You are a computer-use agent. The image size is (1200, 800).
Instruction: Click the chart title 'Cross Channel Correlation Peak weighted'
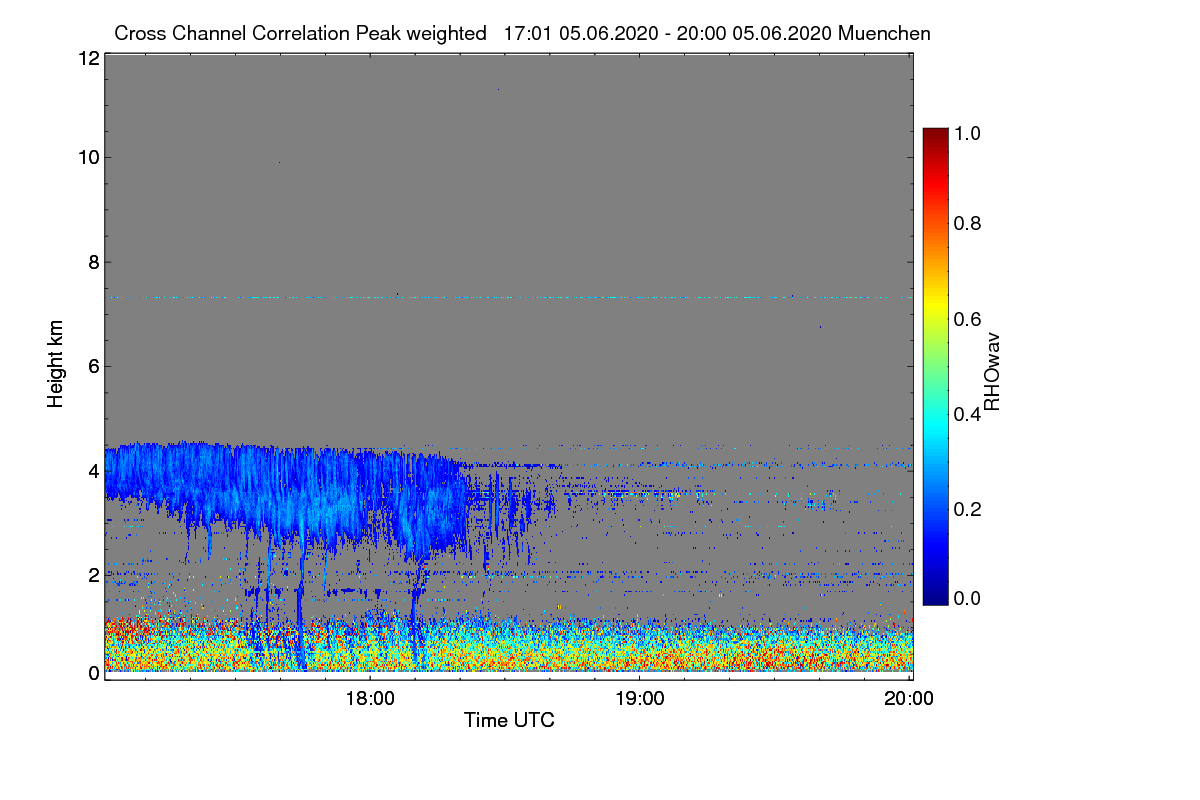pyautogui.click(x=300, y=33)
